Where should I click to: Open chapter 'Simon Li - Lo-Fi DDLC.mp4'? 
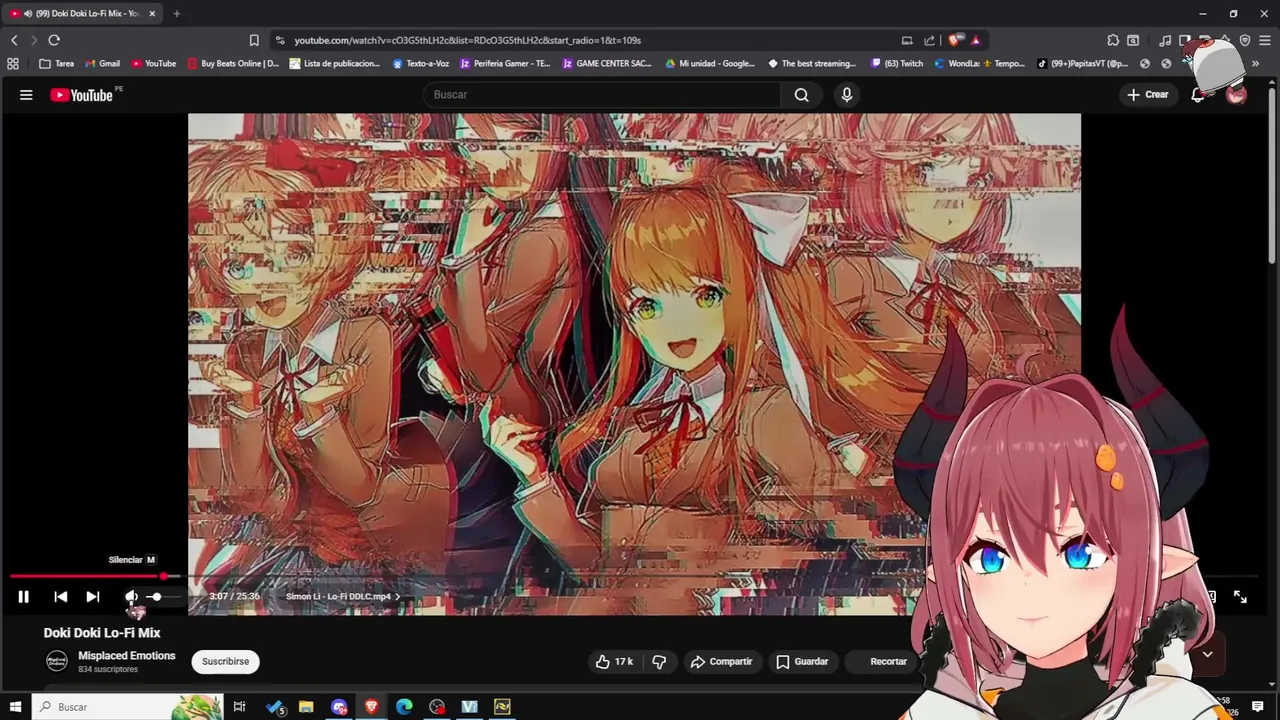click(343, 597)
